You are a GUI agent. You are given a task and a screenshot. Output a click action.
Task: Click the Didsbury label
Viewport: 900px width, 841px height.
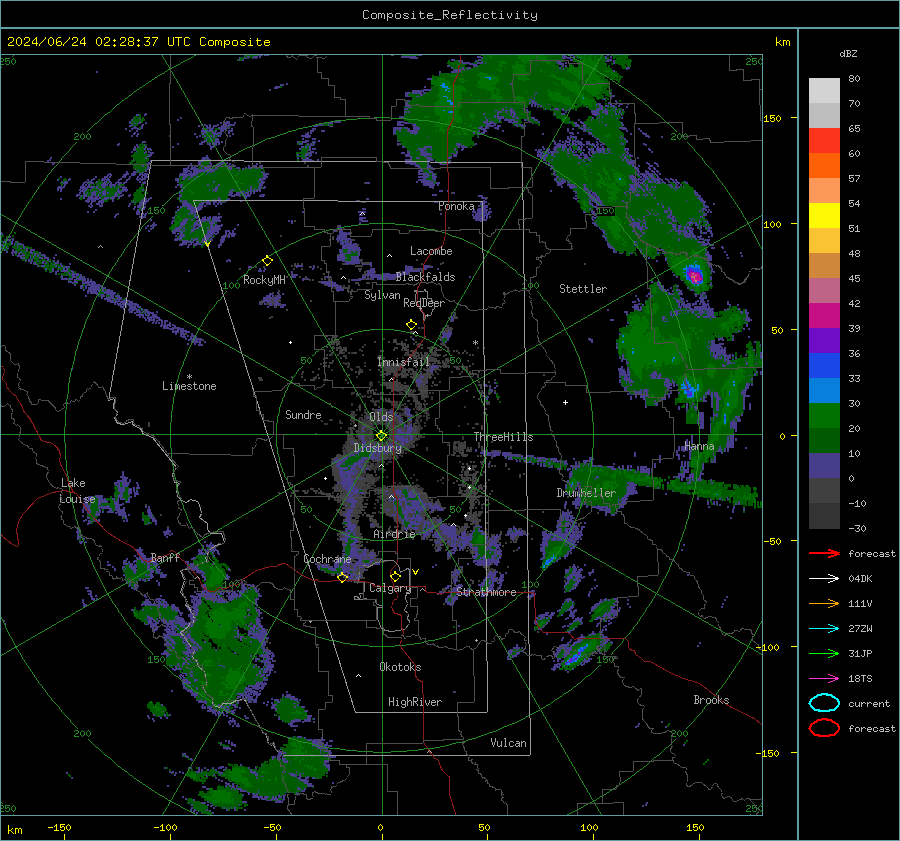point(377,448)
